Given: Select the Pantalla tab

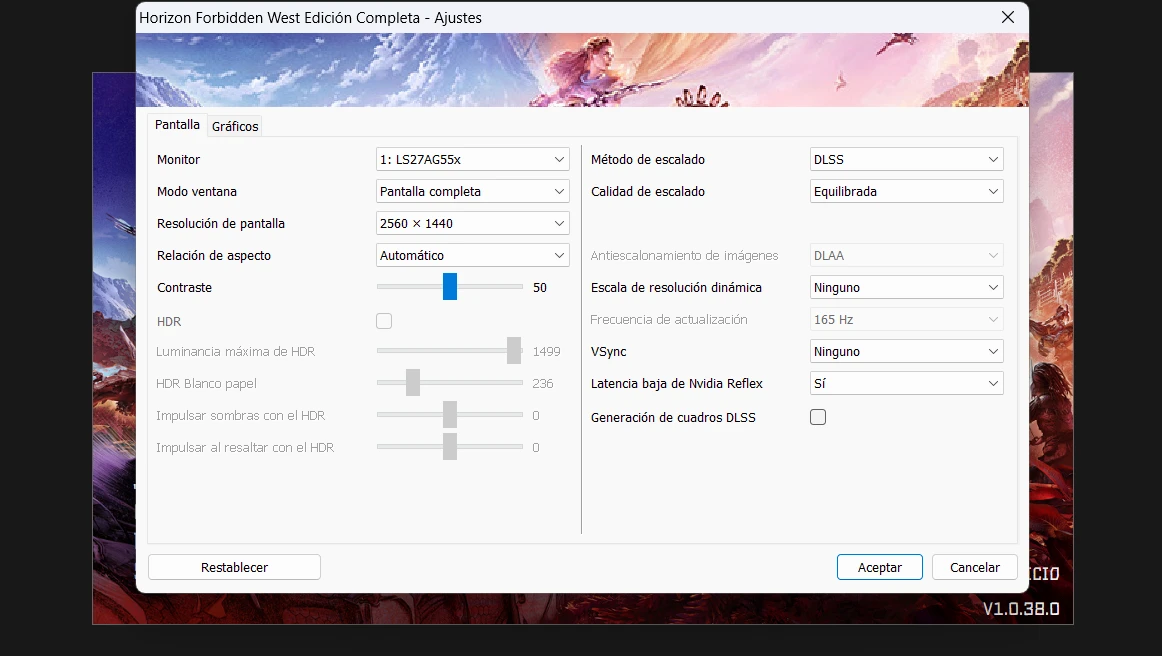Looking at the screenshot, I should (177, 125).
